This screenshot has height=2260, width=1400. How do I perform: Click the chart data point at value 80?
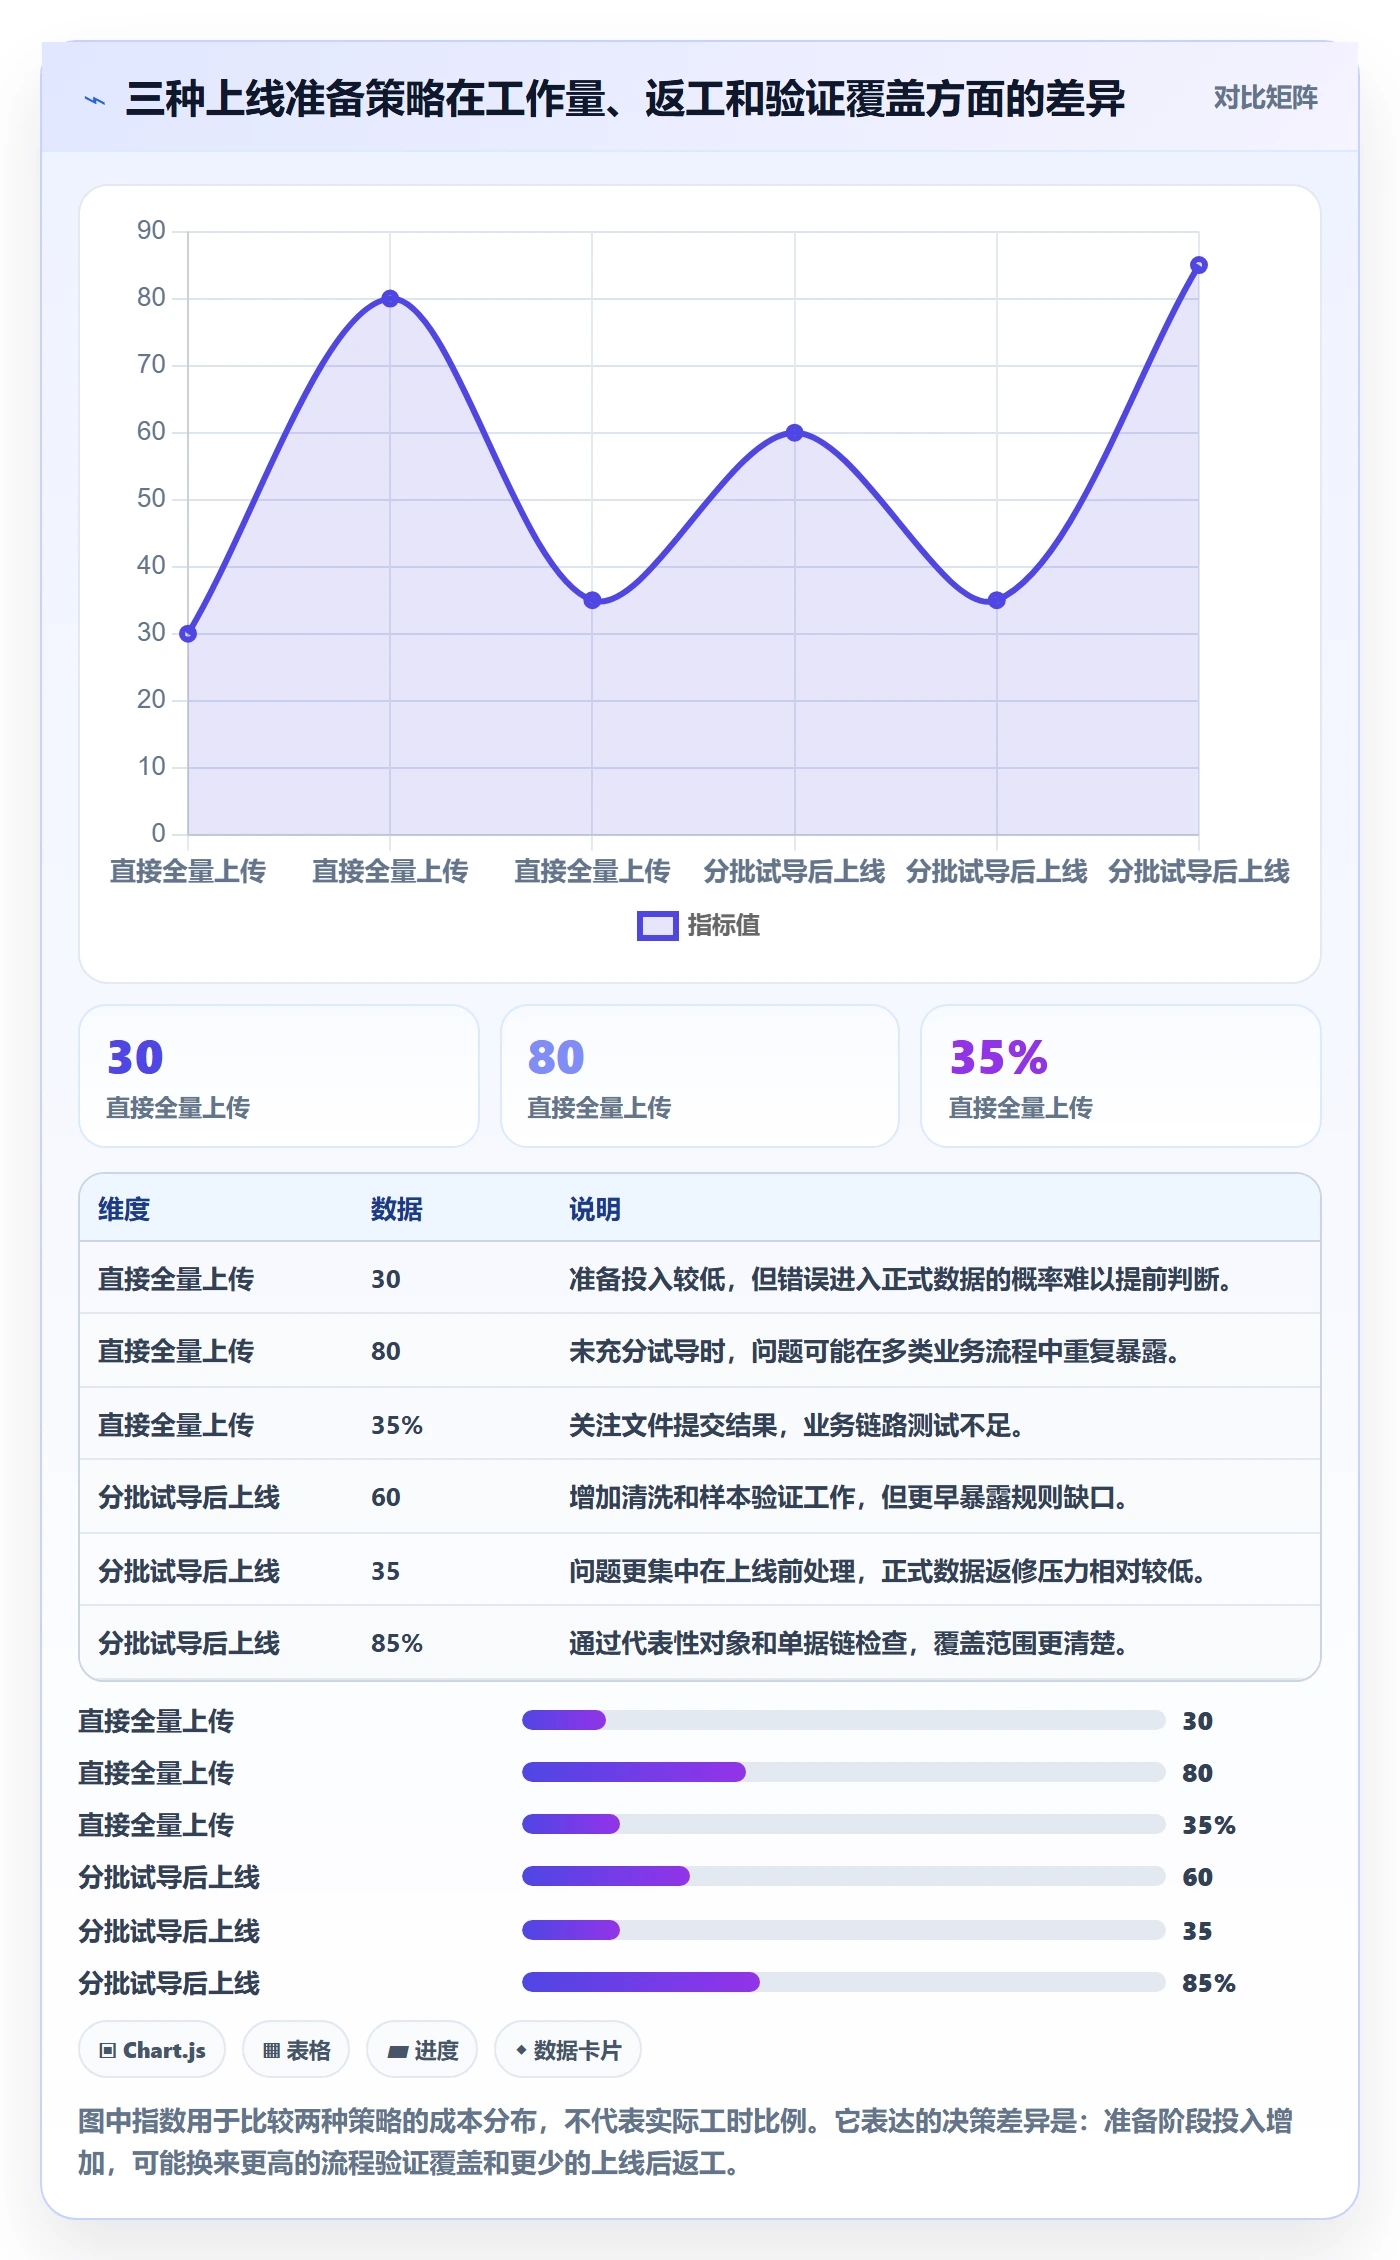(390, 298)
